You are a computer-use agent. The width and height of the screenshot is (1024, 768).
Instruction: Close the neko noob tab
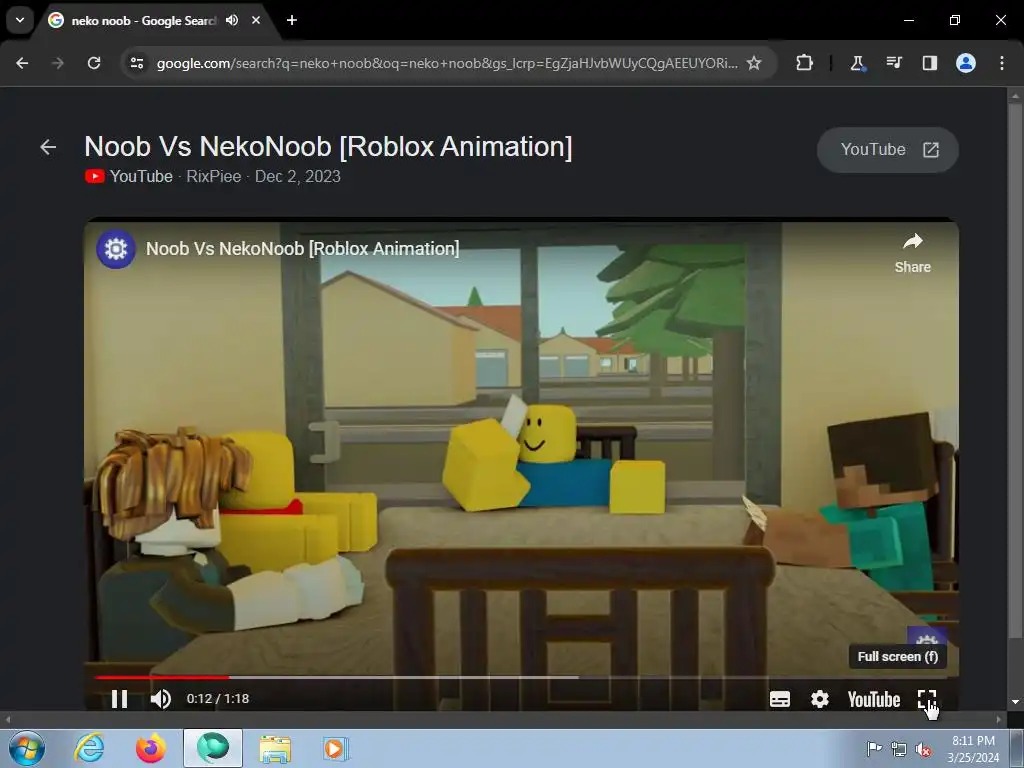[x=256, y=20]
